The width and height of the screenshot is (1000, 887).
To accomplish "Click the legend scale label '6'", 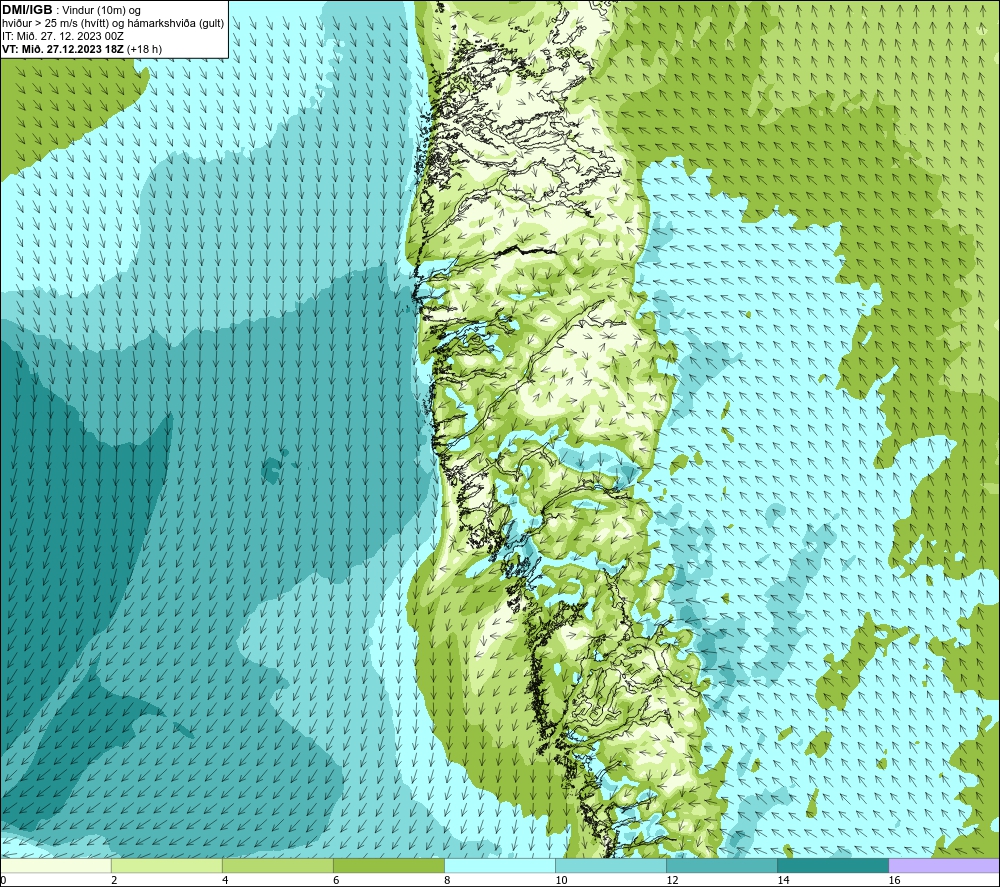I will click(336, 880).
